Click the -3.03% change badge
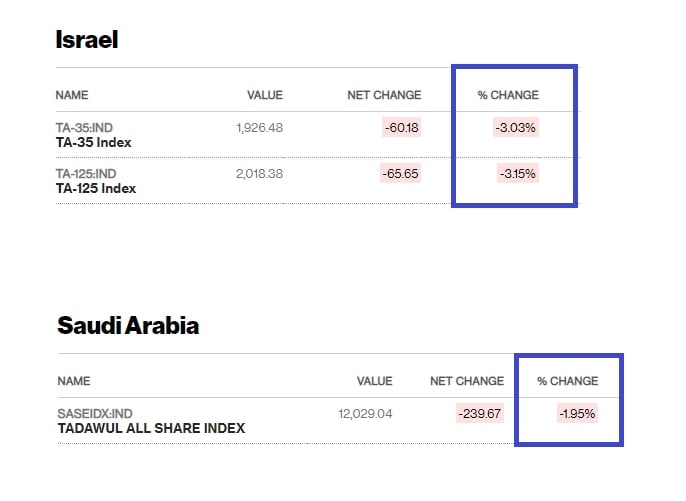Viewport: 686px width, 501px height. click(x=517, y=128)
